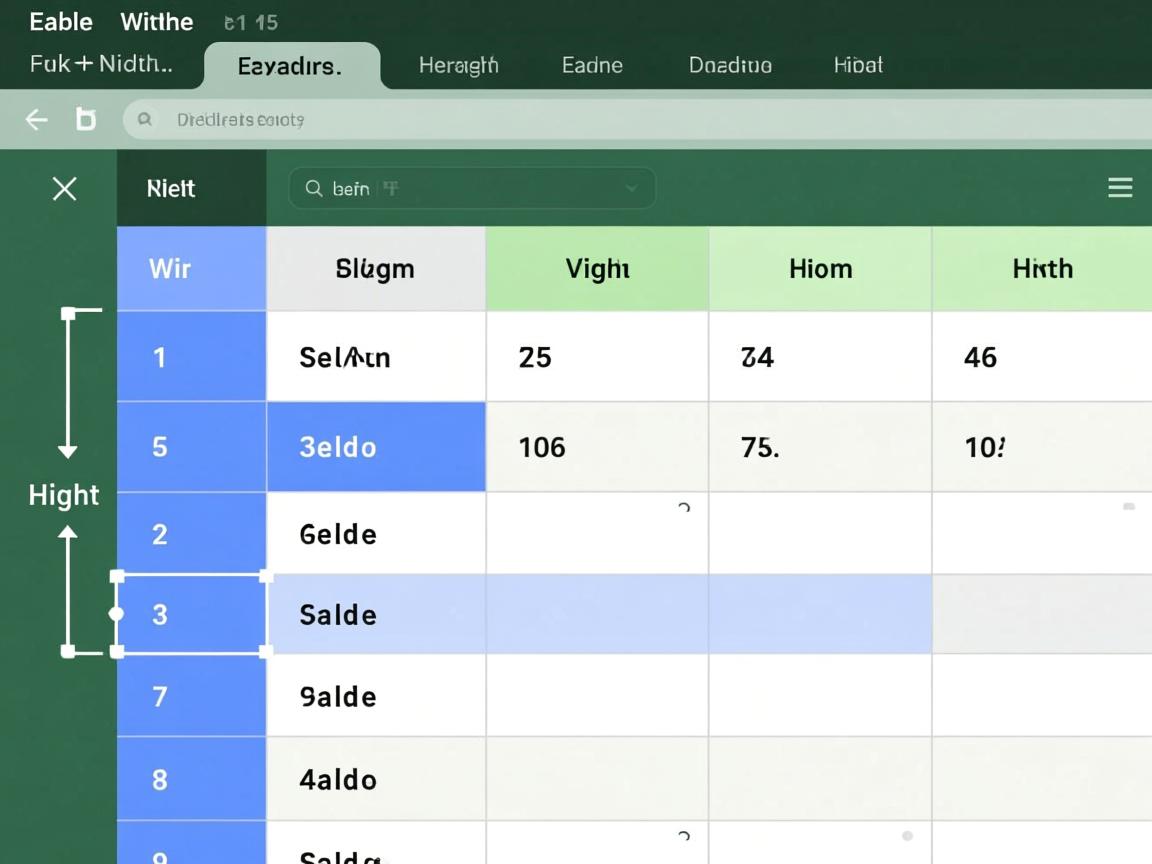Screen dimensions: 1152x864
Task: Select the highlighted '3eldo' cell
Action: [376, 447]
